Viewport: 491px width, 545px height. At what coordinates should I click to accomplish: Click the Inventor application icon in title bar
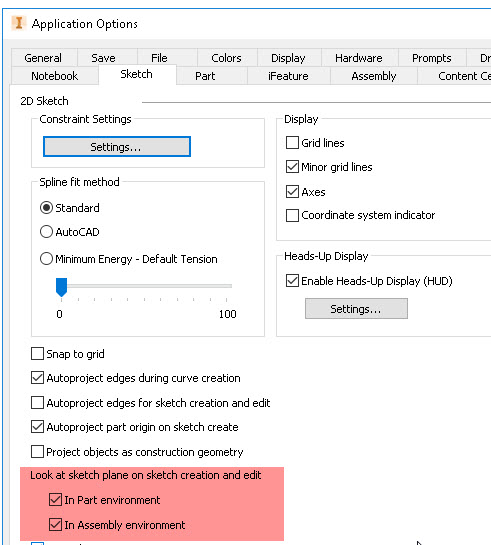[x=18, y=24]
